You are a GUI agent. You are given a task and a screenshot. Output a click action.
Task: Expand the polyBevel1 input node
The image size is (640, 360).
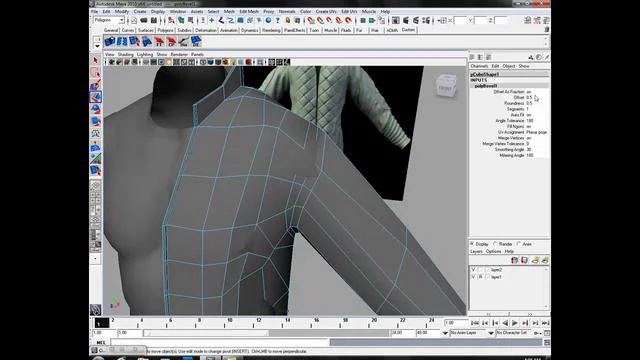click(x=486, y=86)
